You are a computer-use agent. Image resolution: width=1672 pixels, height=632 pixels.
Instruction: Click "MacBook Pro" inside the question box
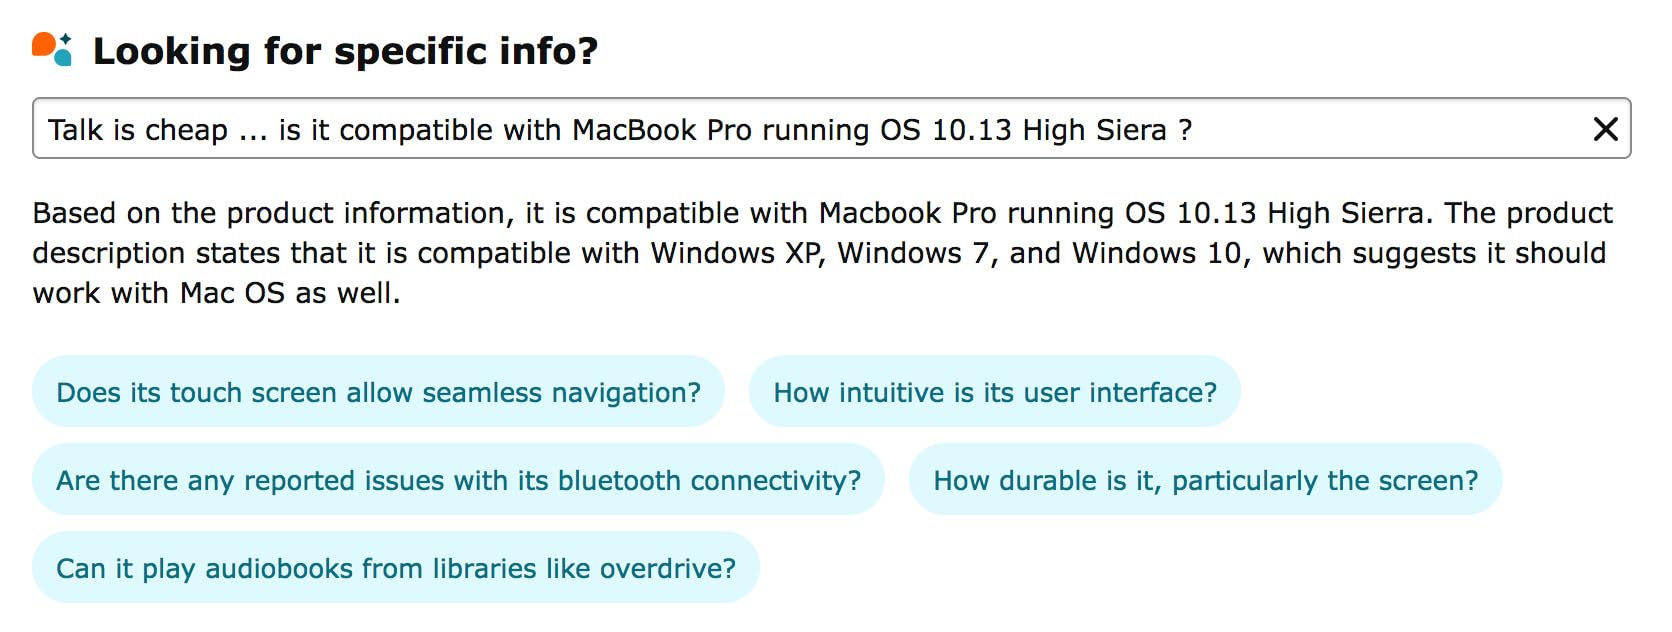(x=661, y=130)
